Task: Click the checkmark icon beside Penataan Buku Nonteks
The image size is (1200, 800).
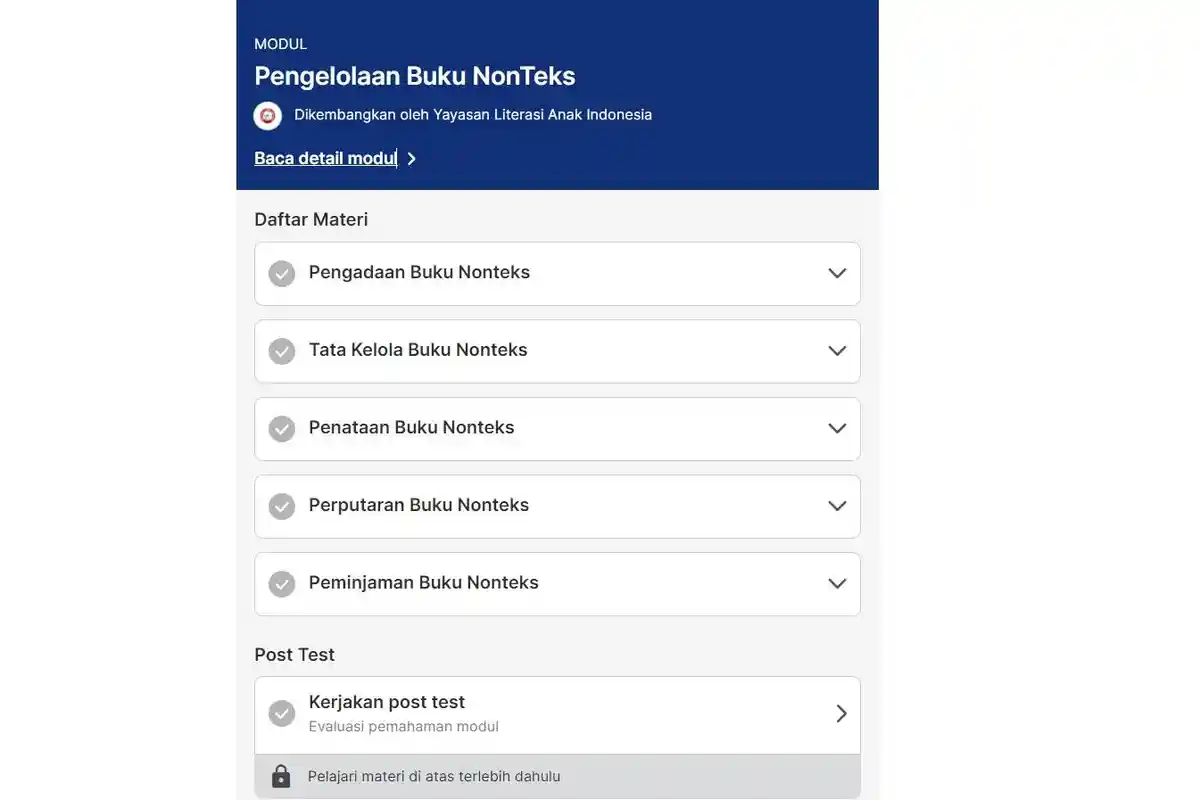Action: pos(281,428)
